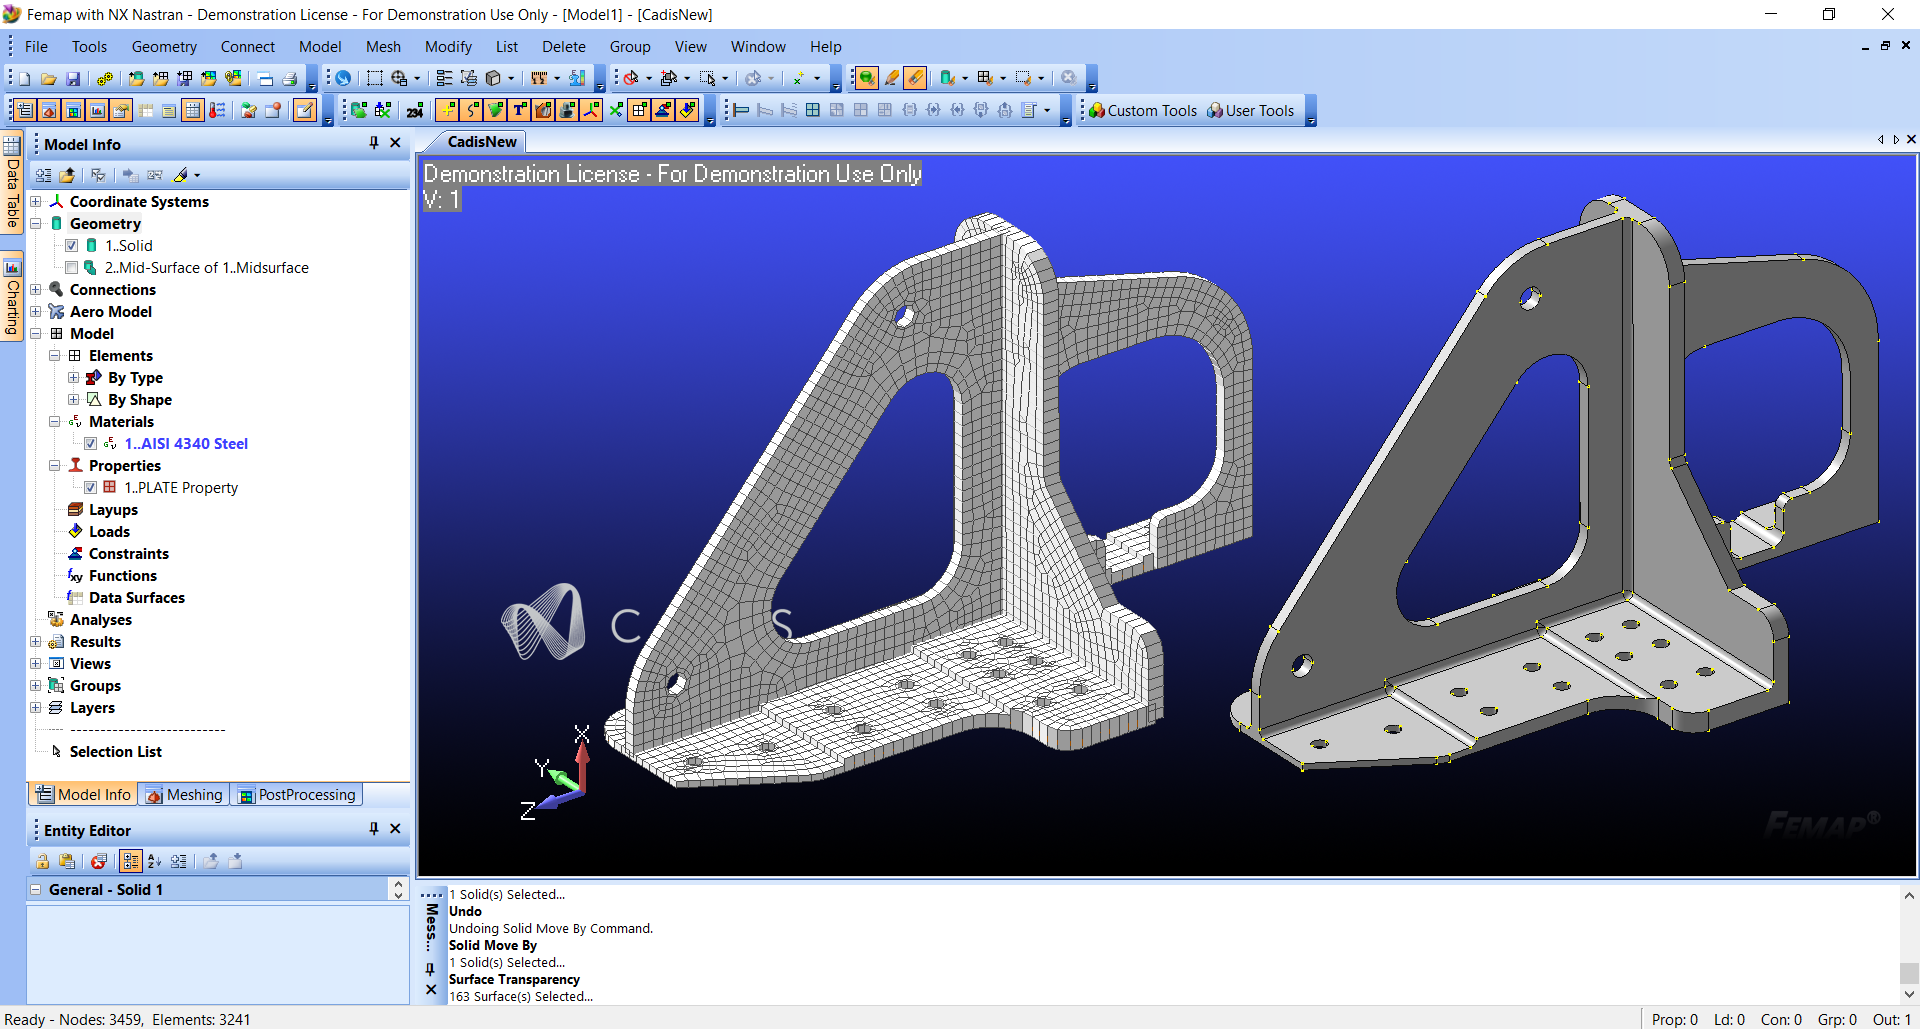Click the Loads tree item
Screen dimensions: 1920x1029
pyautogui.click(x=109, y=532)
